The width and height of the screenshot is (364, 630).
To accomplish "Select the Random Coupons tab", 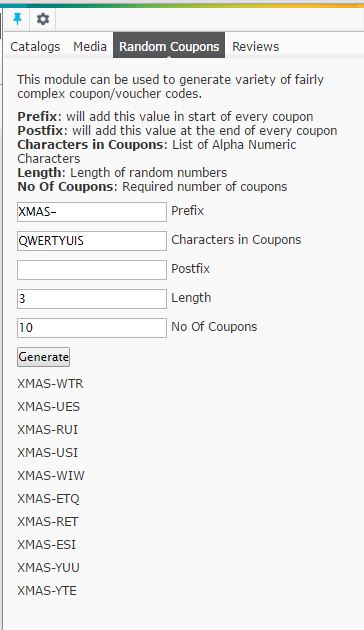I will tap(169, 45).
